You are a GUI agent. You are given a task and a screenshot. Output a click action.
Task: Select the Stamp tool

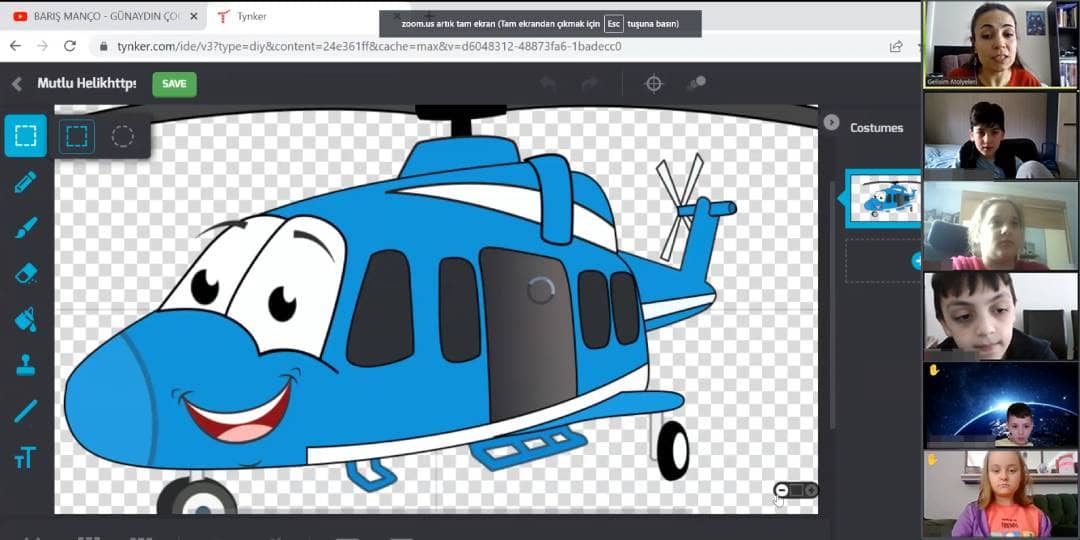click(25, 365)
